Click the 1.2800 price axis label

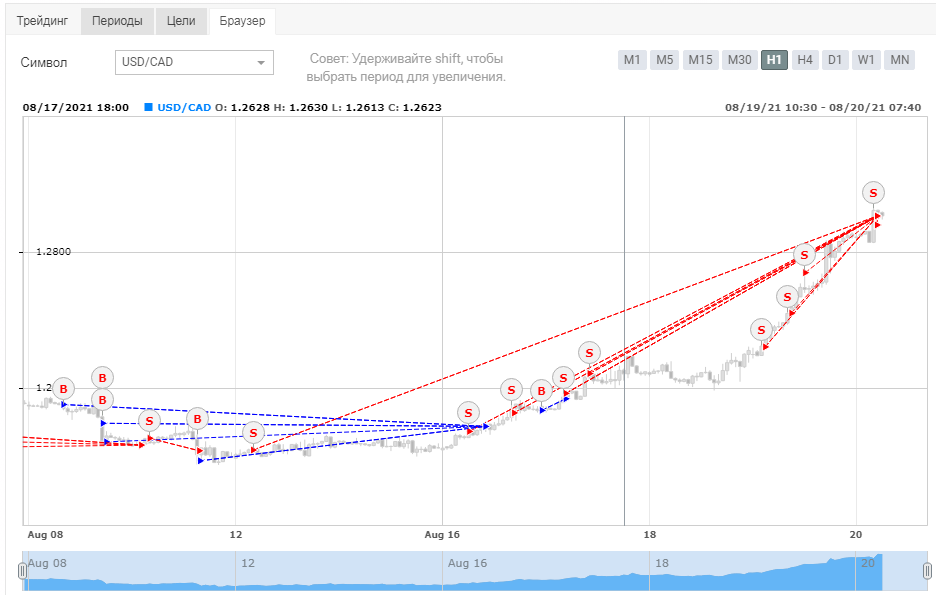pos(54,252)
